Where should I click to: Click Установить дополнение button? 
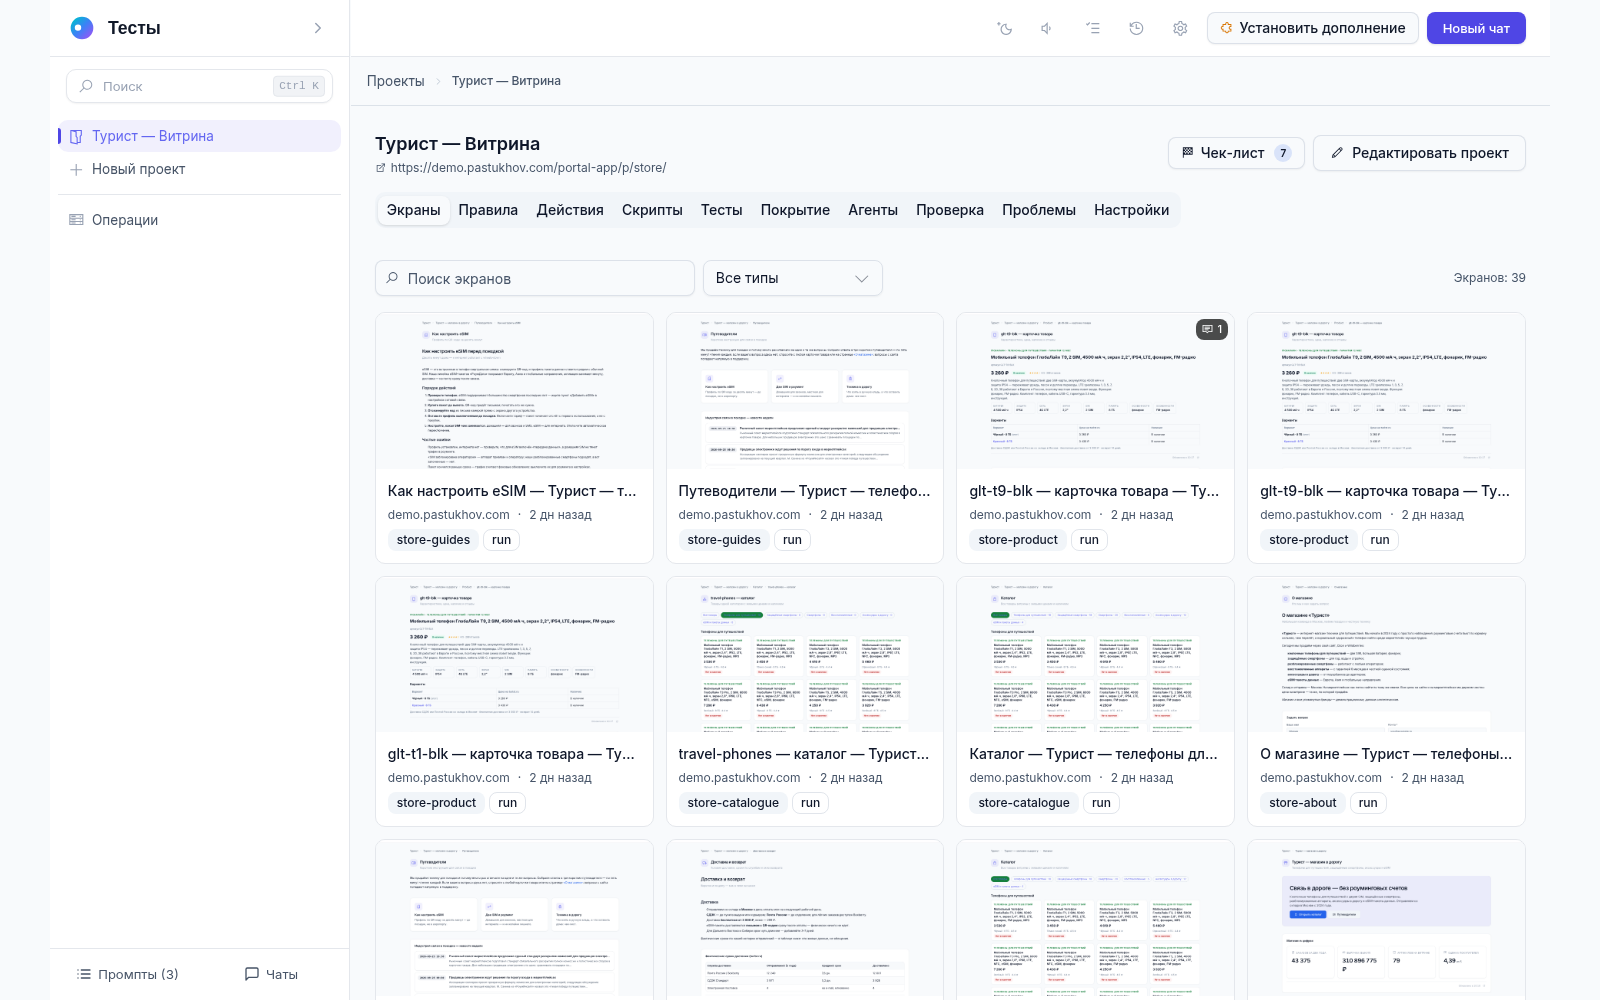click(x=1313, y=28)
